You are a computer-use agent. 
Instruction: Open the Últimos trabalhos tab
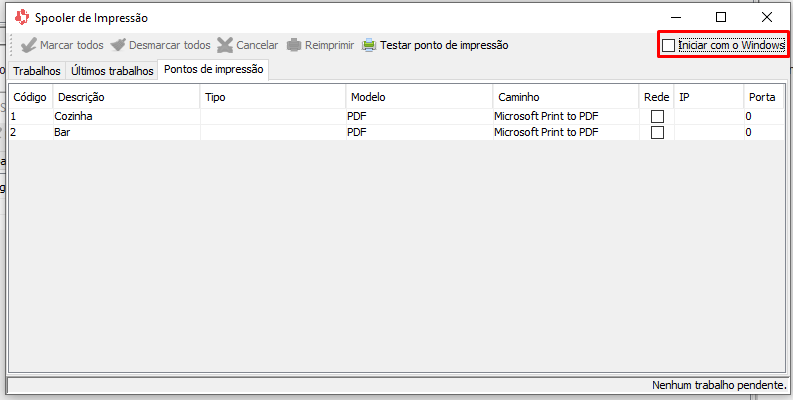[x=112, y=71]
